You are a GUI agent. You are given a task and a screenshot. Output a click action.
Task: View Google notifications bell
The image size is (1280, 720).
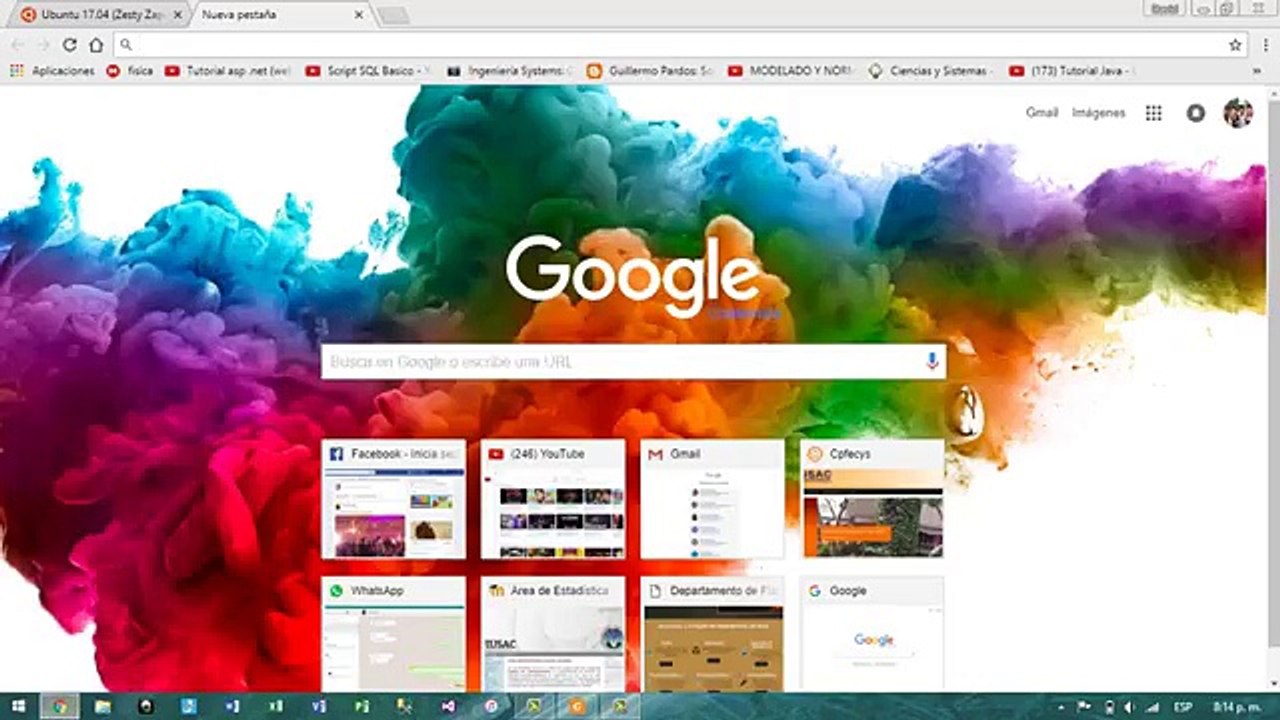1196,113
